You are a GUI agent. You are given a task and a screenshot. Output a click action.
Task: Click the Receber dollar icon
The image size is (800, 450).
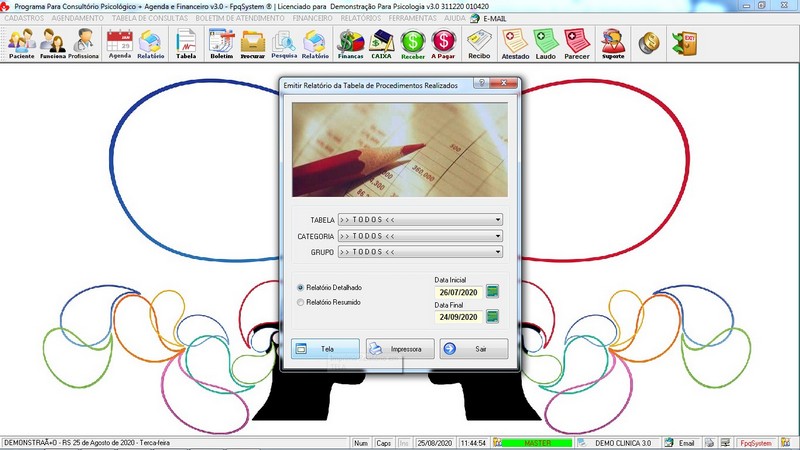click(413, 43)
